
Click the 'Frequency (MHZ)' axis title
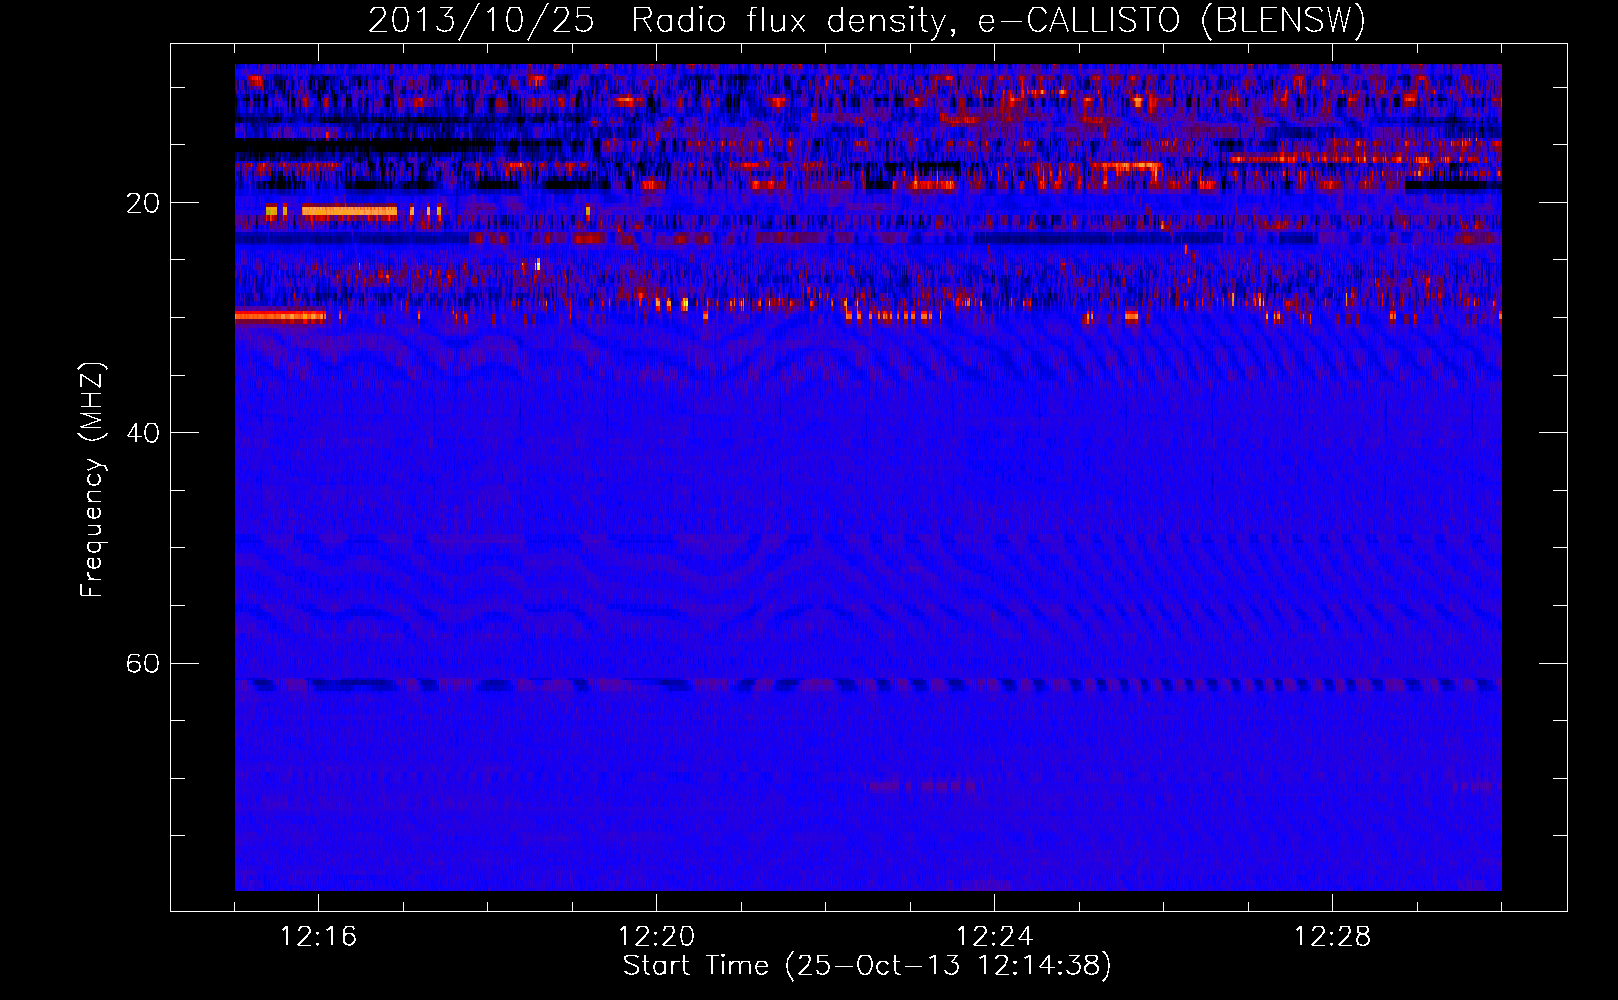tap(92, 480)
